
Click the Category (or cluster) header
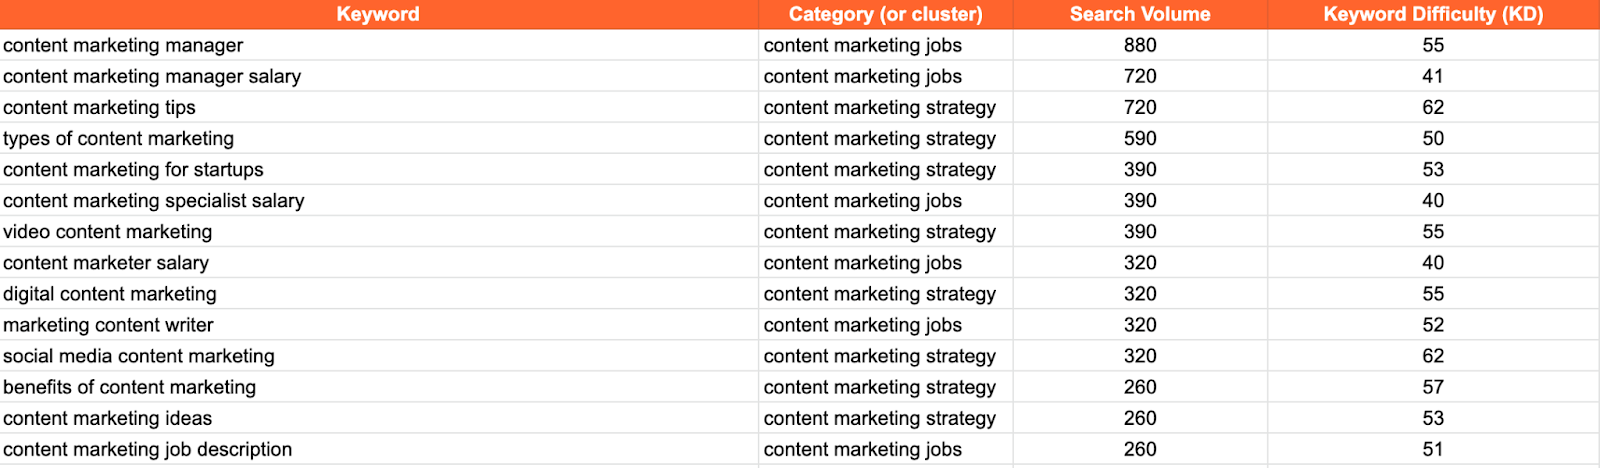click(x=885, y=14)
